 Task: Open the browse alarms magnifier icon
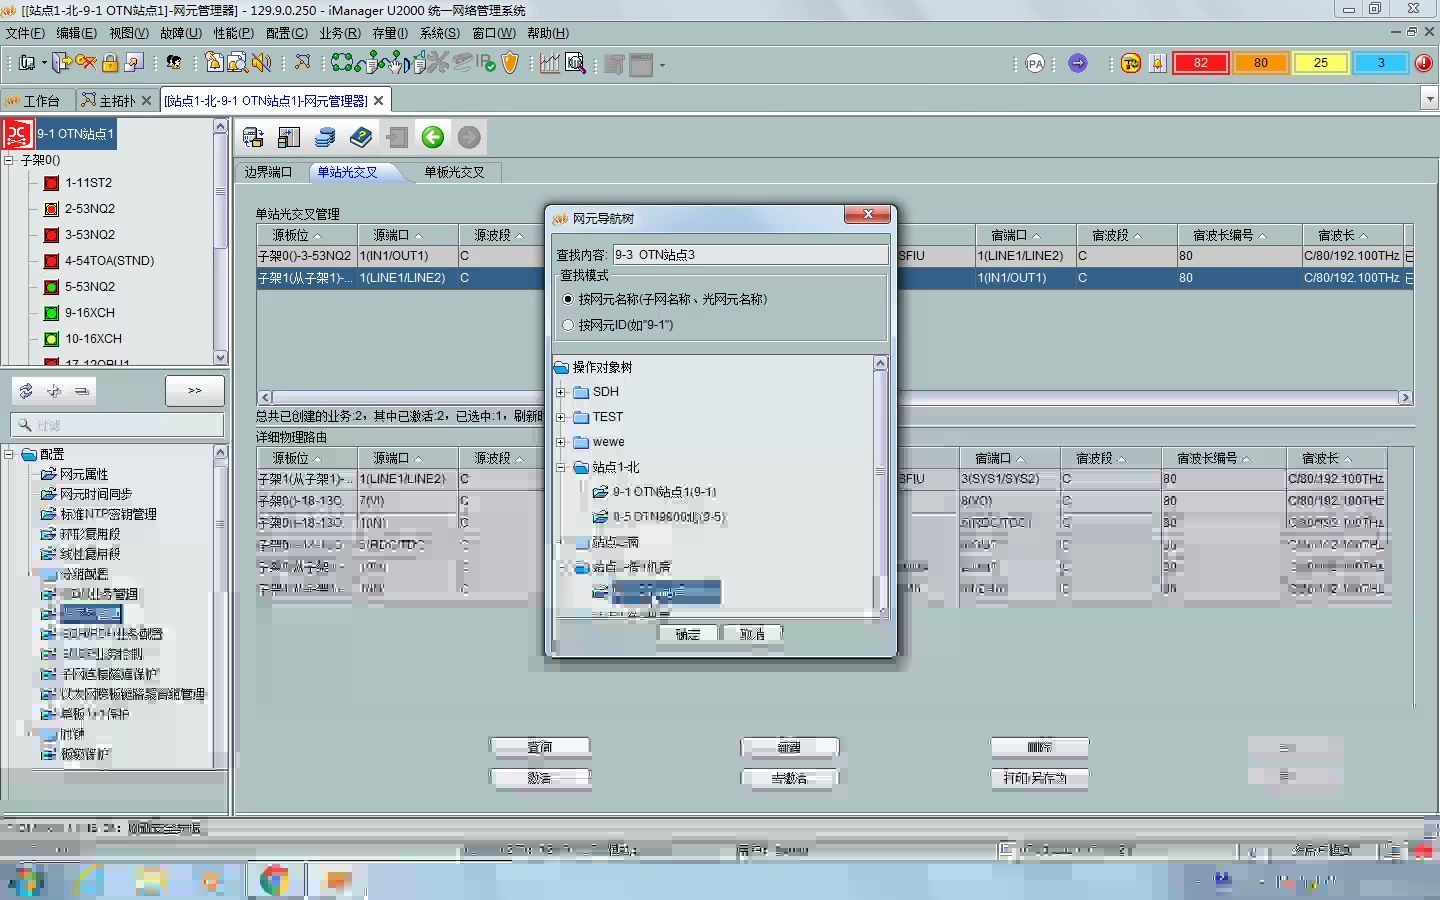tap(237, 63)
